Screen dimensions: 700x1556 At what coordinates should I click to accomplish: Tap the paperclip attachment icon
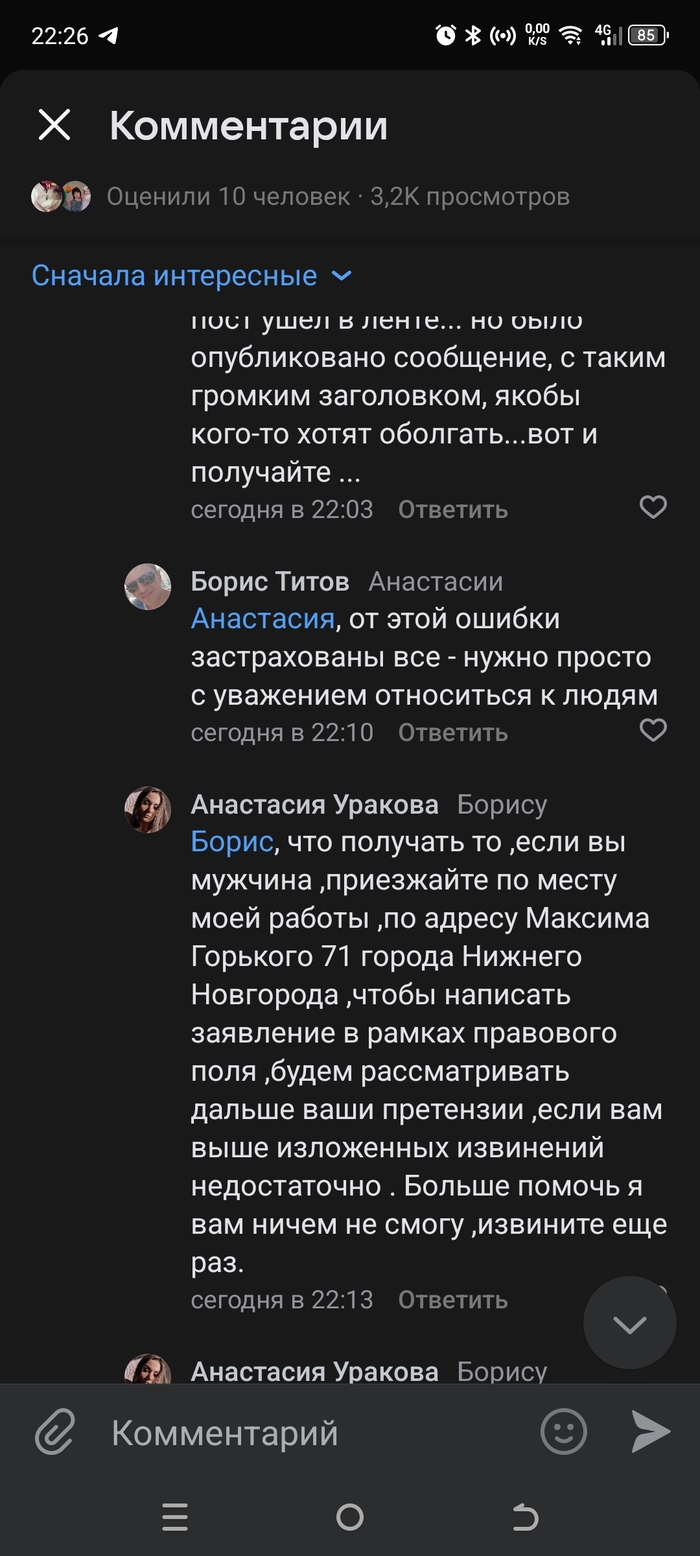tap(56, 1432)
